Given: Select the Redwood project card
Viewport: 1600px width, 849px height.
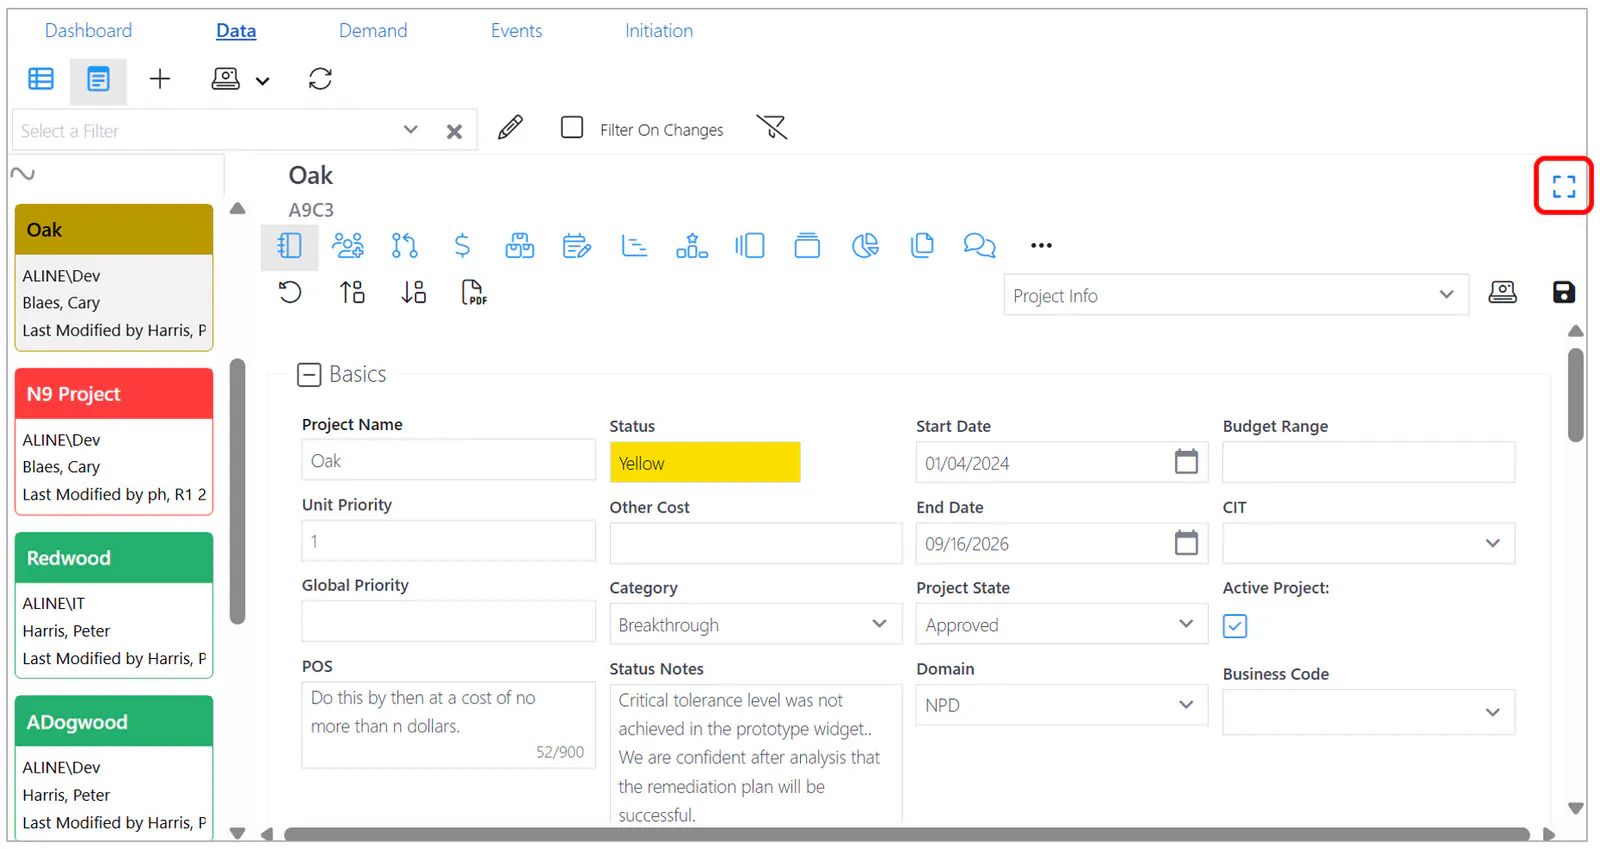Looking at the screenshot, I should tap(114, 605).
